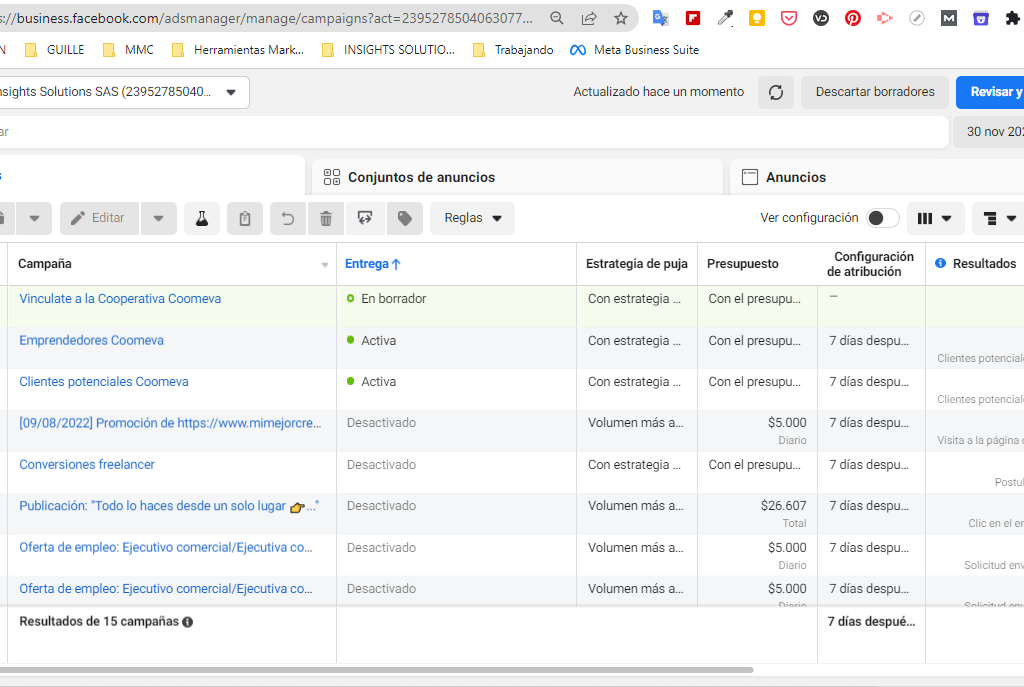
Task: Open Emprendedores Coomeva campaign
Action: (91, 340)
